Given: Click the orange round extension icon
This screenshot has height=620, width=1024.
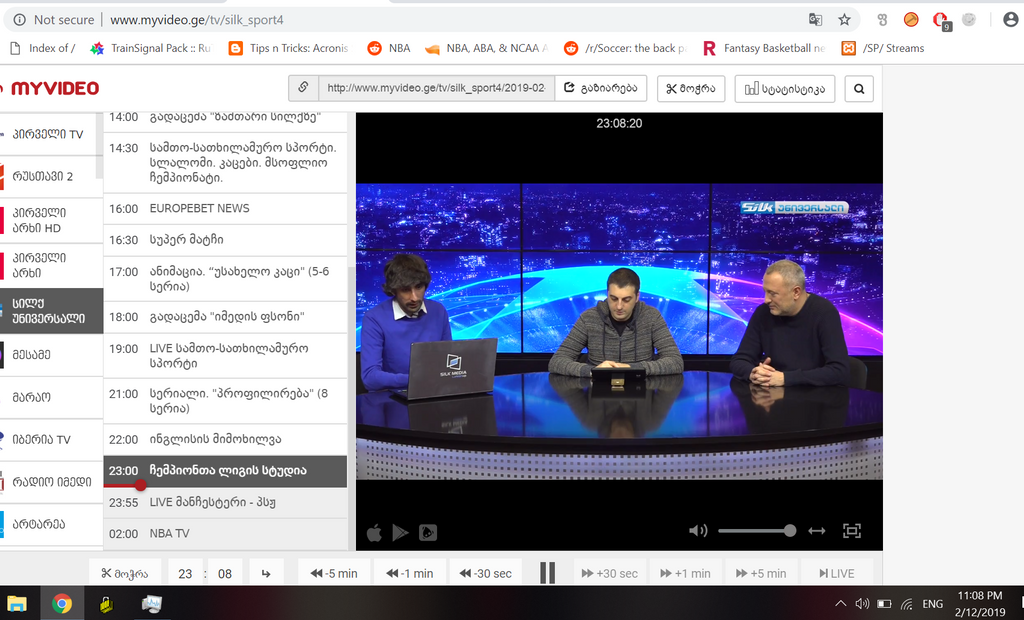Looking at the screenshot, I should (x=911, y=20).
